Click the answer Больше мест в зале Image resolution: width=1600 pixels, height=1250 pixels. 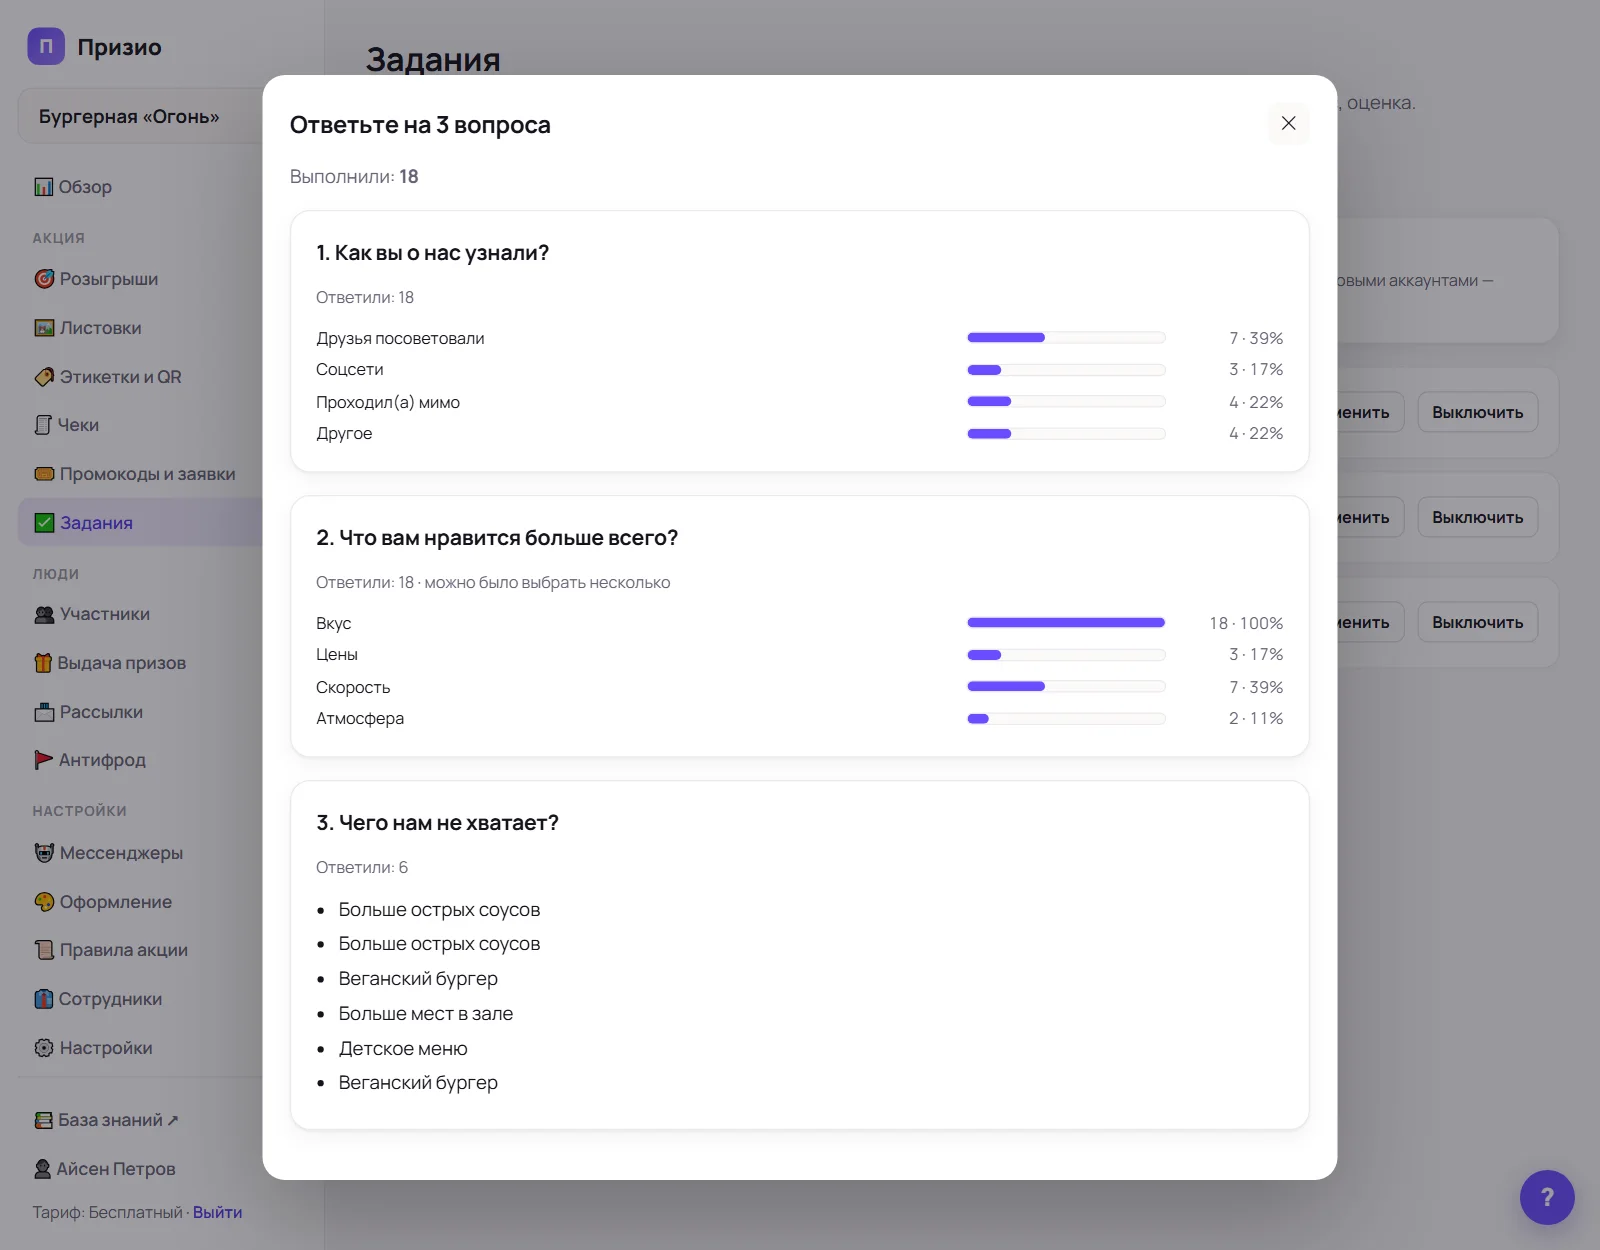pos(426,1013)
